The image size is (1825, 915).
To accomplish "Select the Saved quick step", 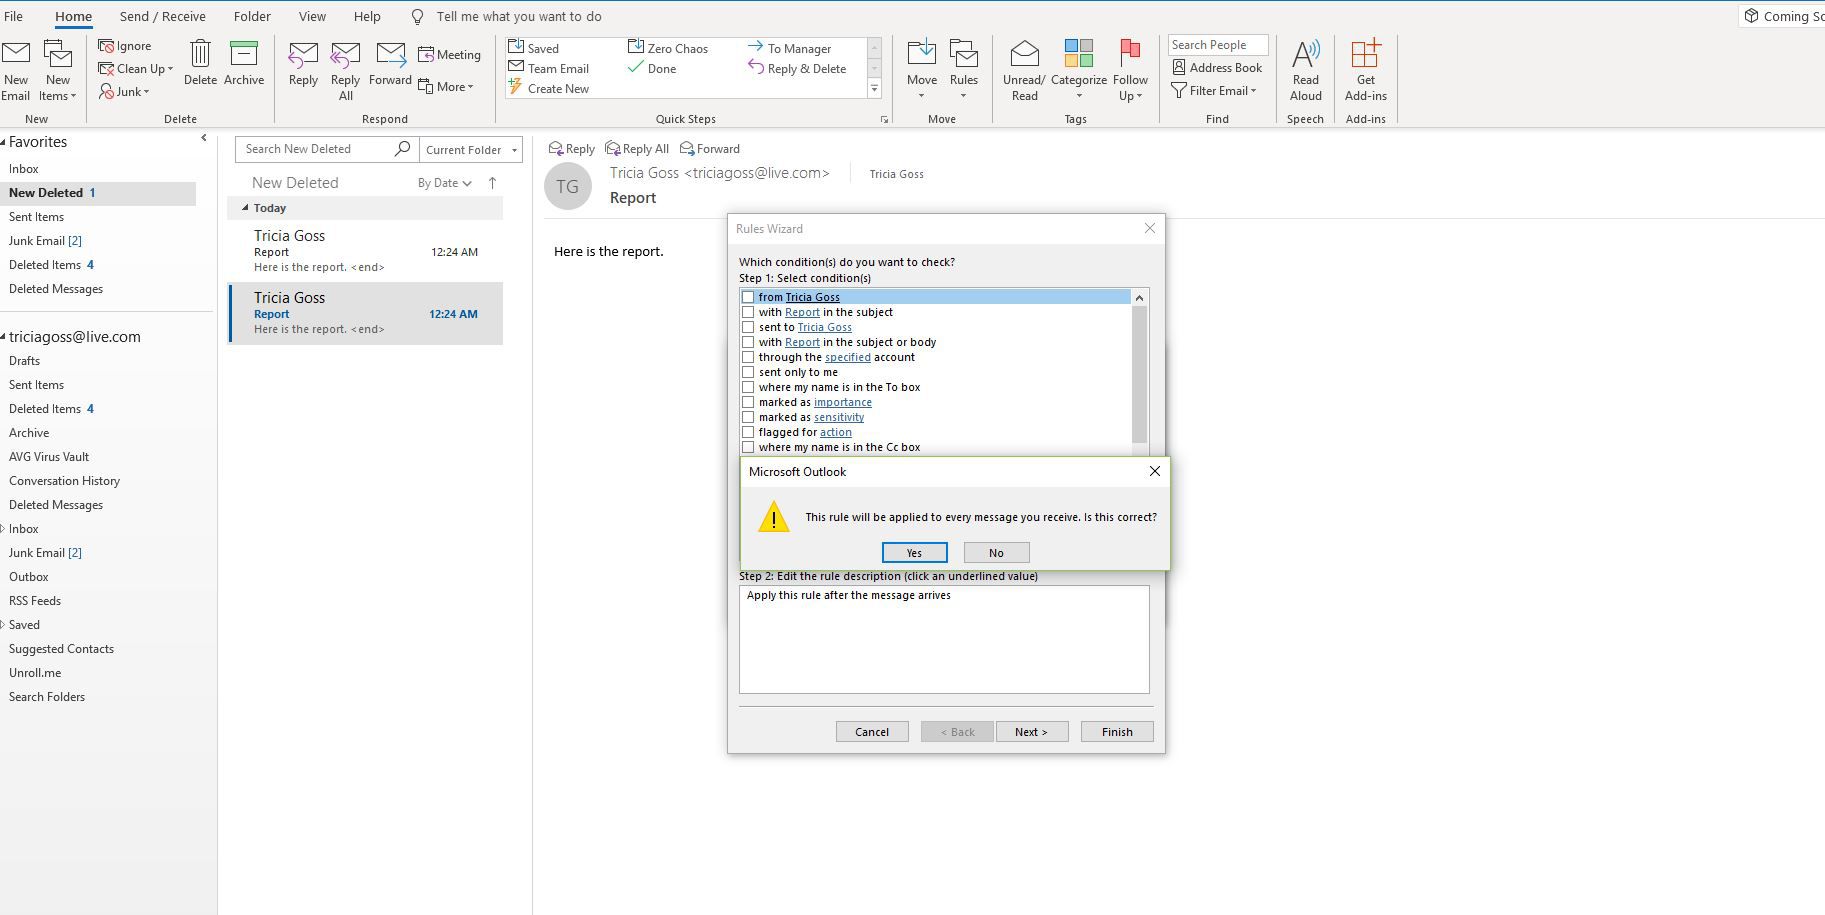I will tap(535, 48).
